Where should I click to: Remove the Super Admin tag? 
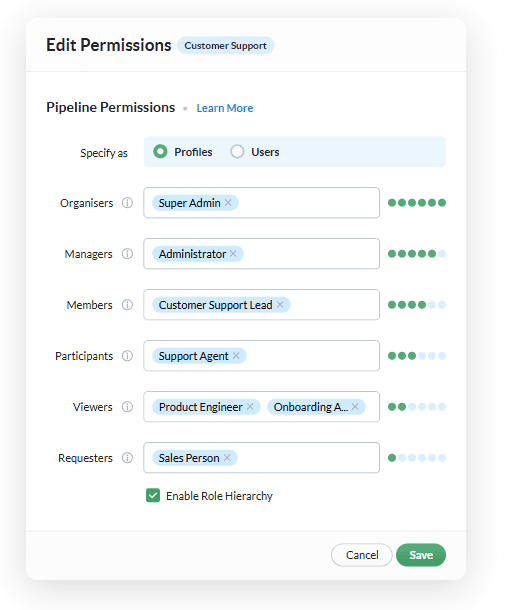[228, 203]
